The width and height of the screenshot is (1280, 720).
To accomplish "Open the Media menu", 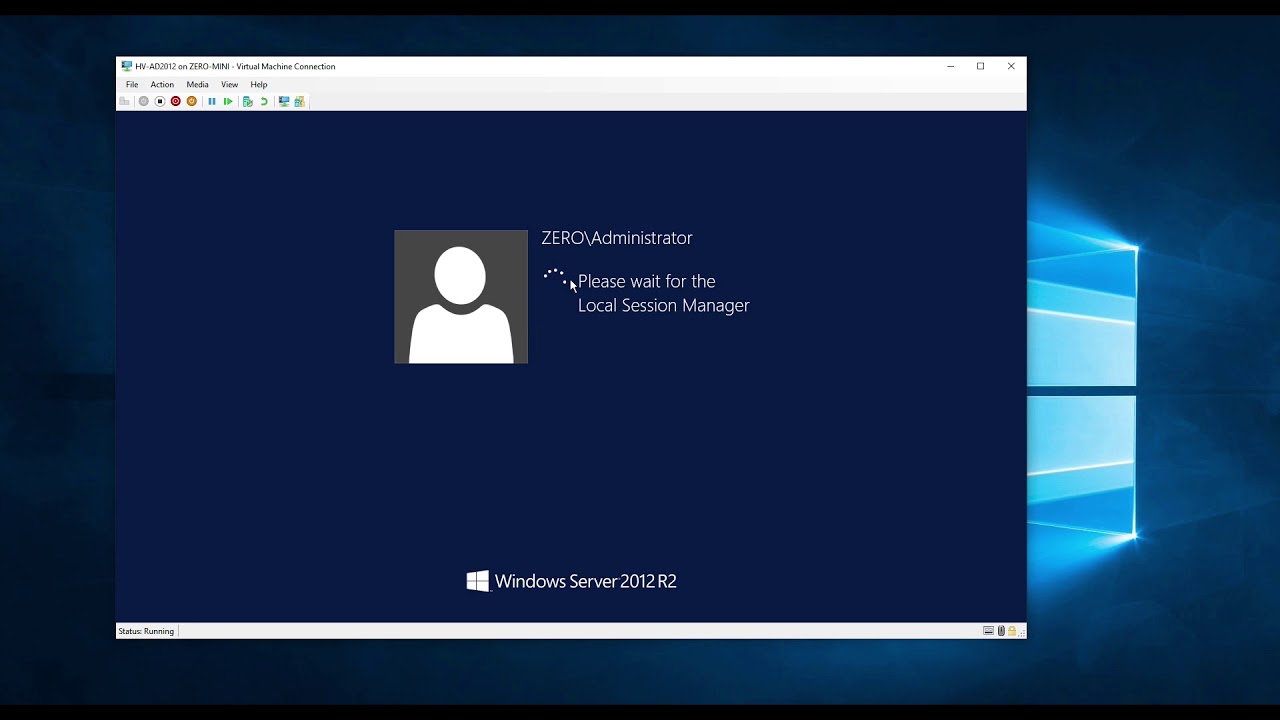I will pos(197,85).
